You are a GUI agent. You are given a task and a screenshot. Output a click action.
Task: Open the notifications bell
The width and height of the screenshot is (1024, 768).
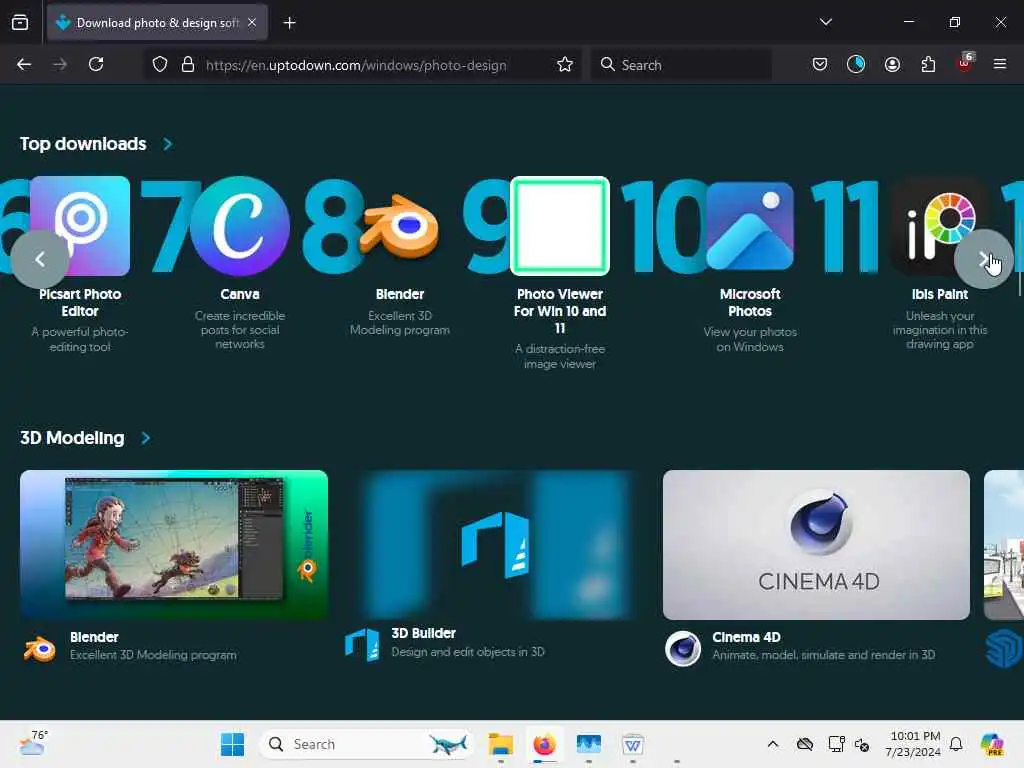coord(956,744)
